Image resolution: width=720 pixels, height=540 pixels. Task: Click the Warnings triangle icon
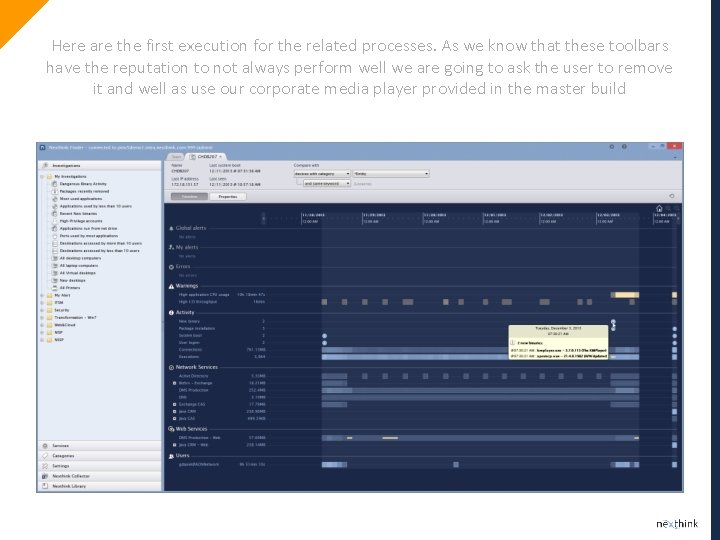point(171,286)
